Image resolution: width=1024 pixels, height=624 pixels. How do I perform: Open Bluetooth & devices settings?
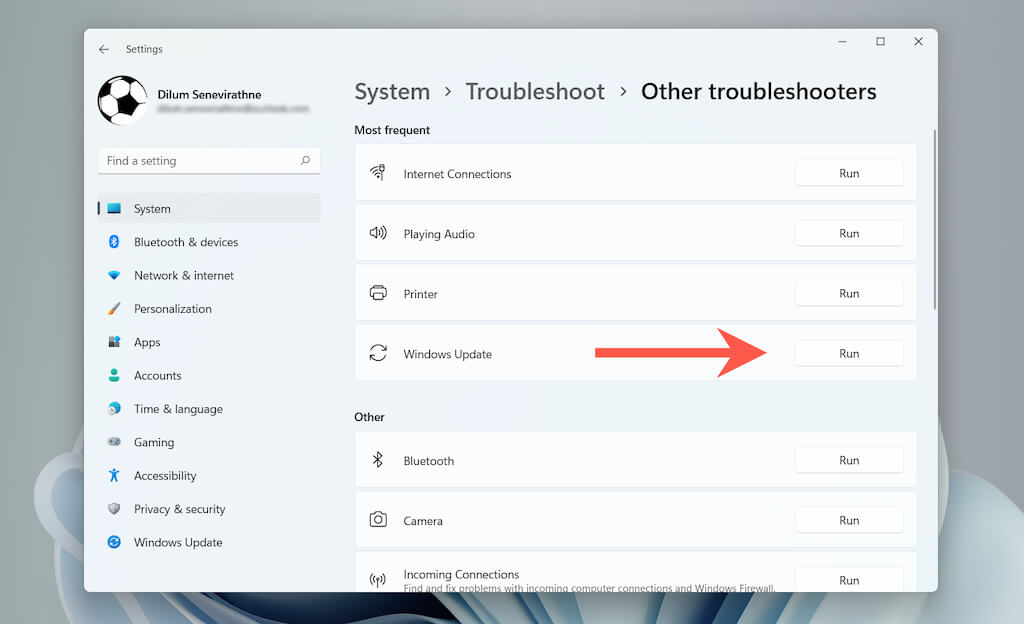point(209,242)
